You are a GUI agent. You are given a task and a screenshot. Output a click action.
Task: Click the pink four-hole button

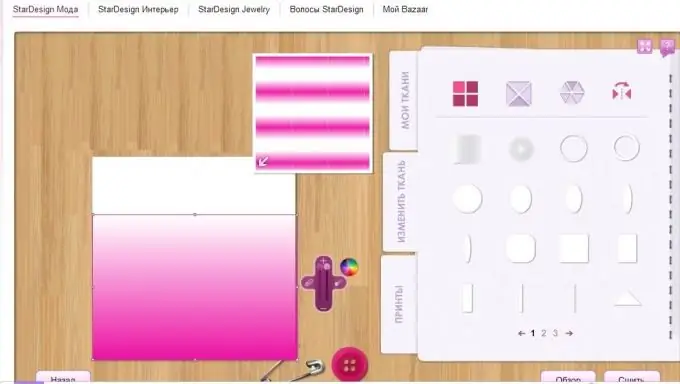pyautogui.click(x=350, y=364)
